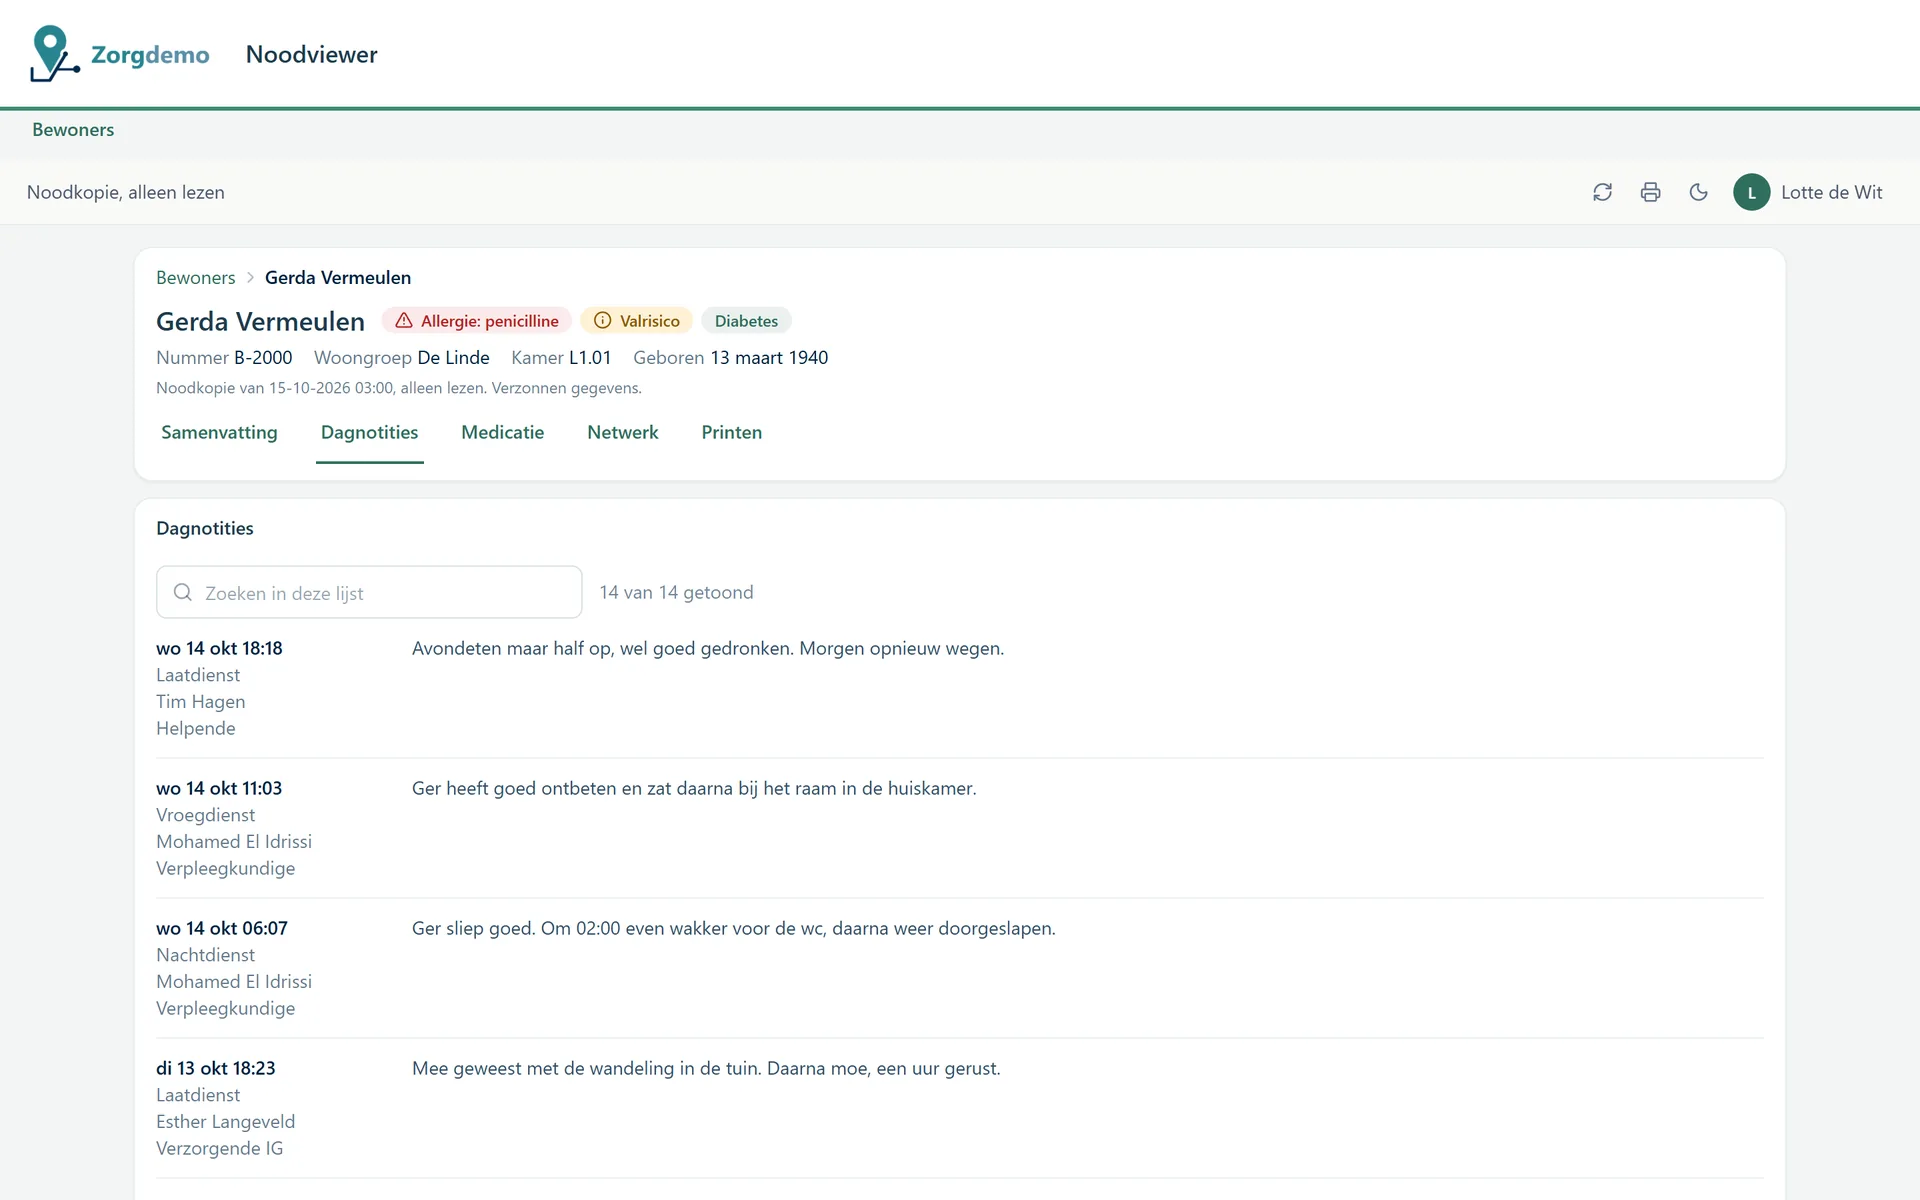Click the Zorgdemo logo icon
Screen dimensions: 1920x1200
point(54,54)
